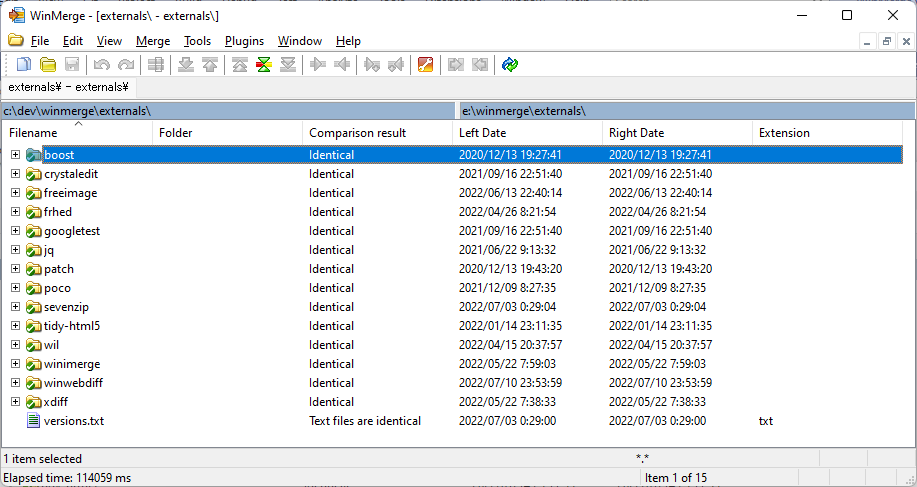Click the Open folder toolbar icon

[47, 64]
